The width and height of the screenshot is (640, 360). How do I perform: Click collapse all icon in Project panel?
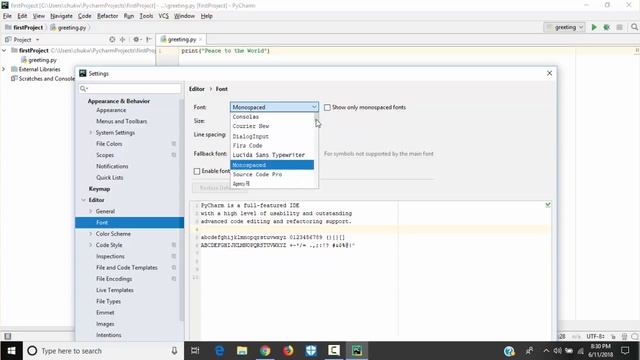point(122,40)
